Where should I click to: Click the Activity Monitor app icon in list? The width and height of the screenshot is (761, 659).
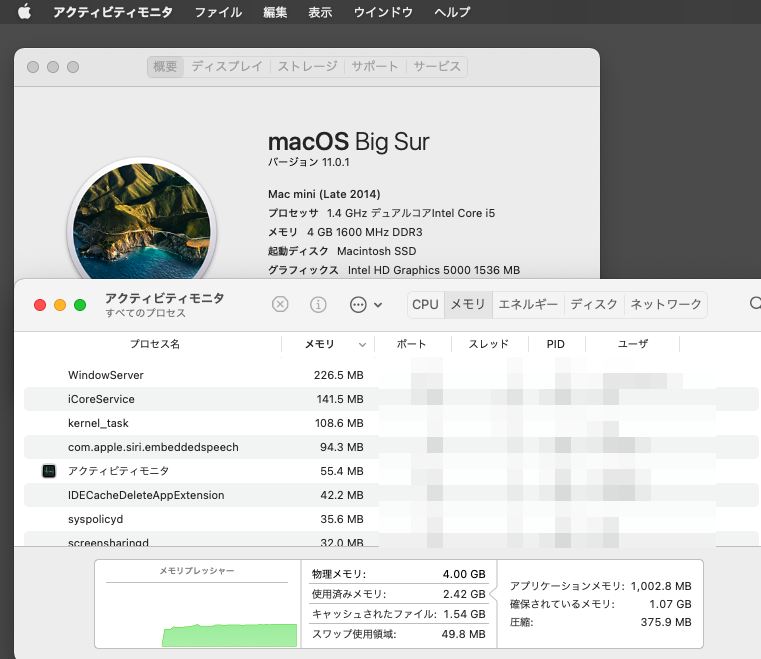(x=49, y=471)
